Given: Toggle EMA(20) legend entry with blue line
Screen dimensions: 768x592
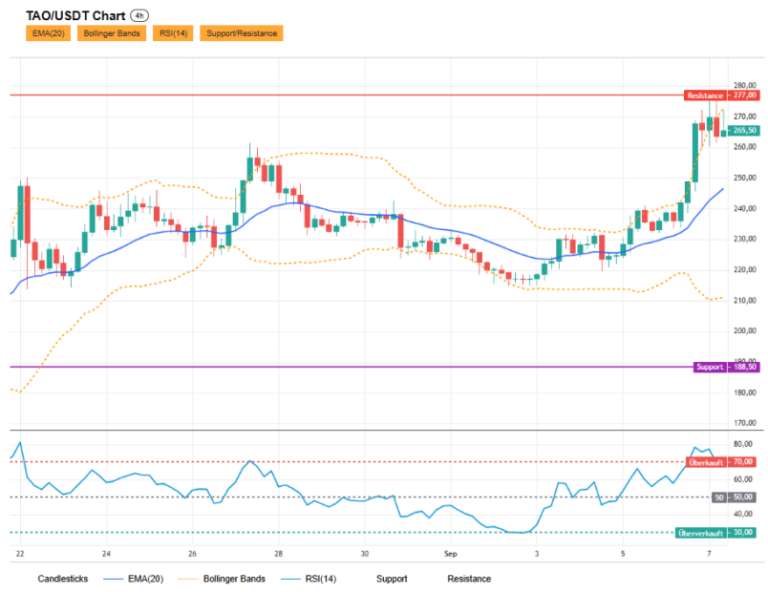Looking at the screenshot, I should (134, 579).
